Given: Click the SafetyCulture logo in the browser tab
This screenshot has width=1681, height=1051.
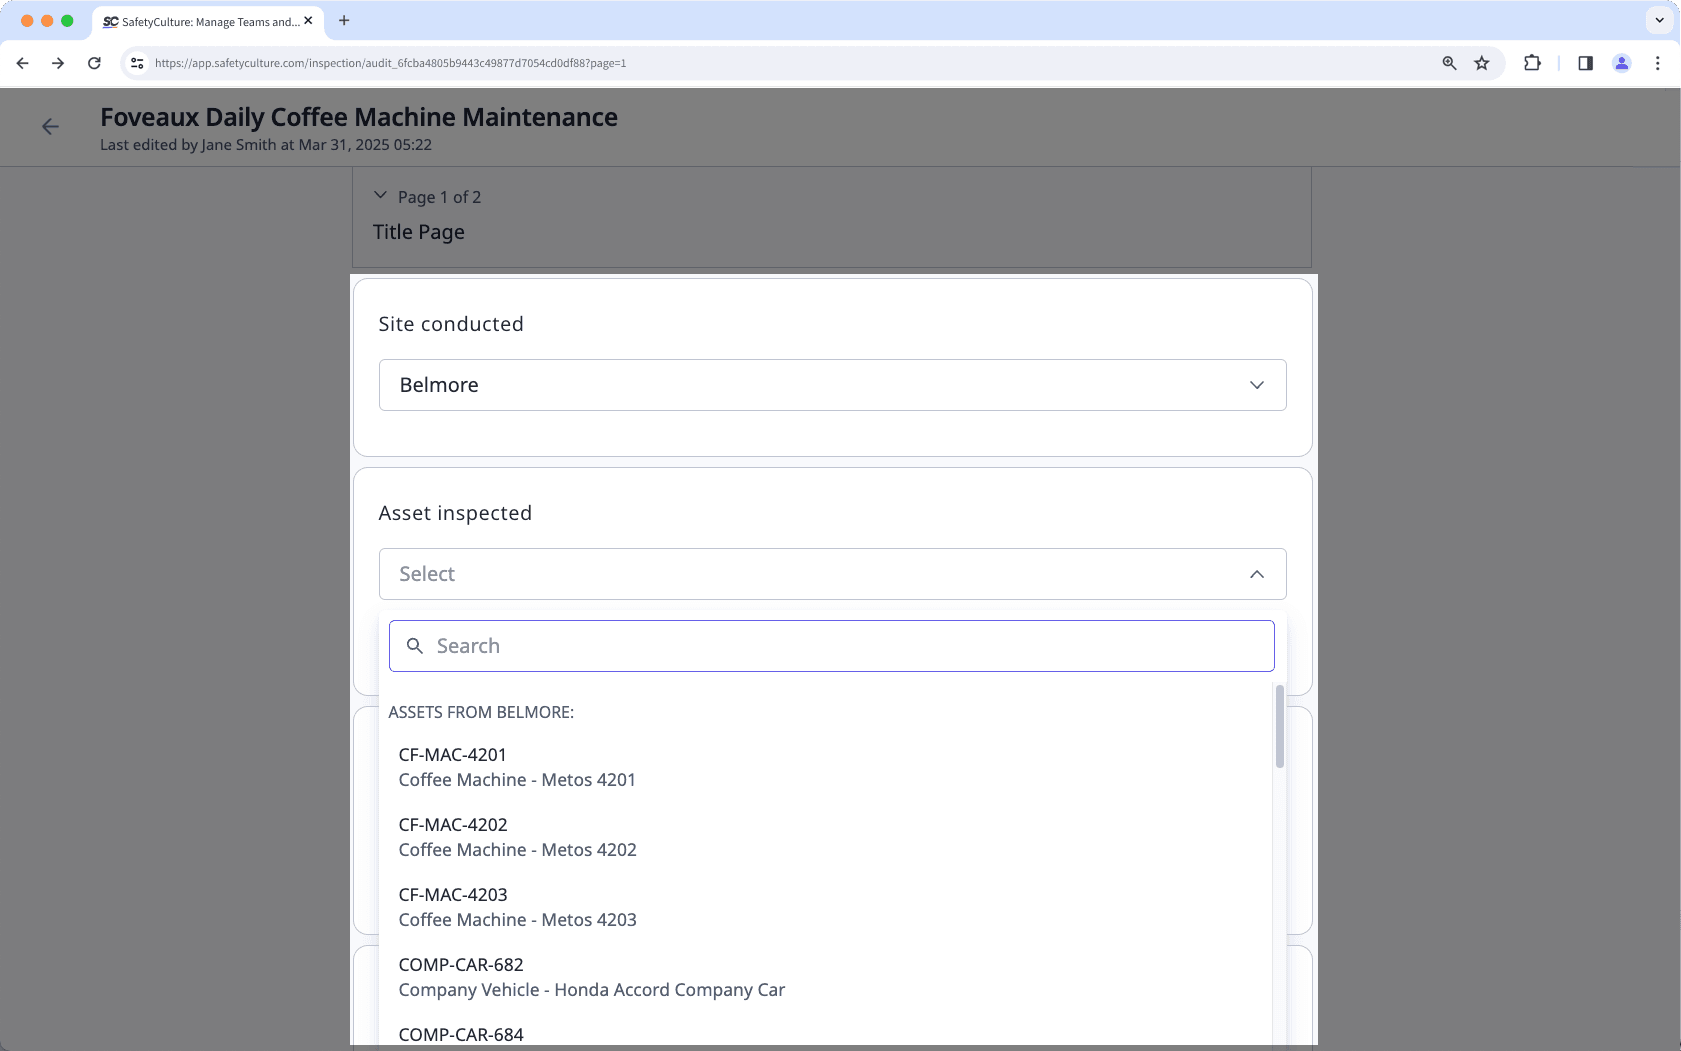Looking at the screenshot, I should (x=109, y=21).
